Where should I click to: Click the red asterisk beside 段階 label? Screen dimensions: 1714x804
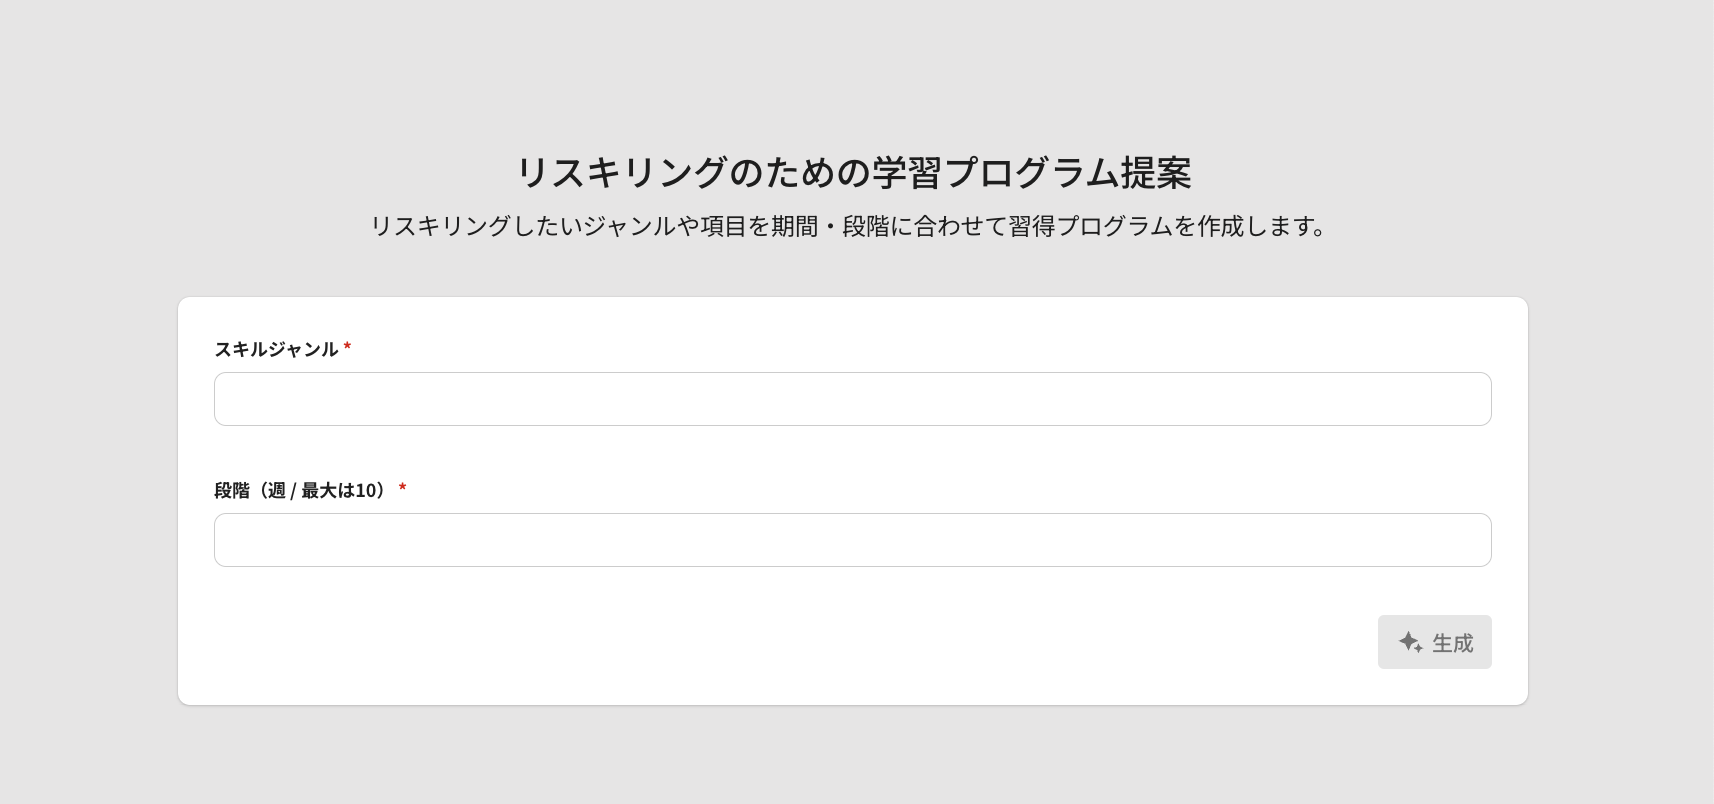(402, 489)
